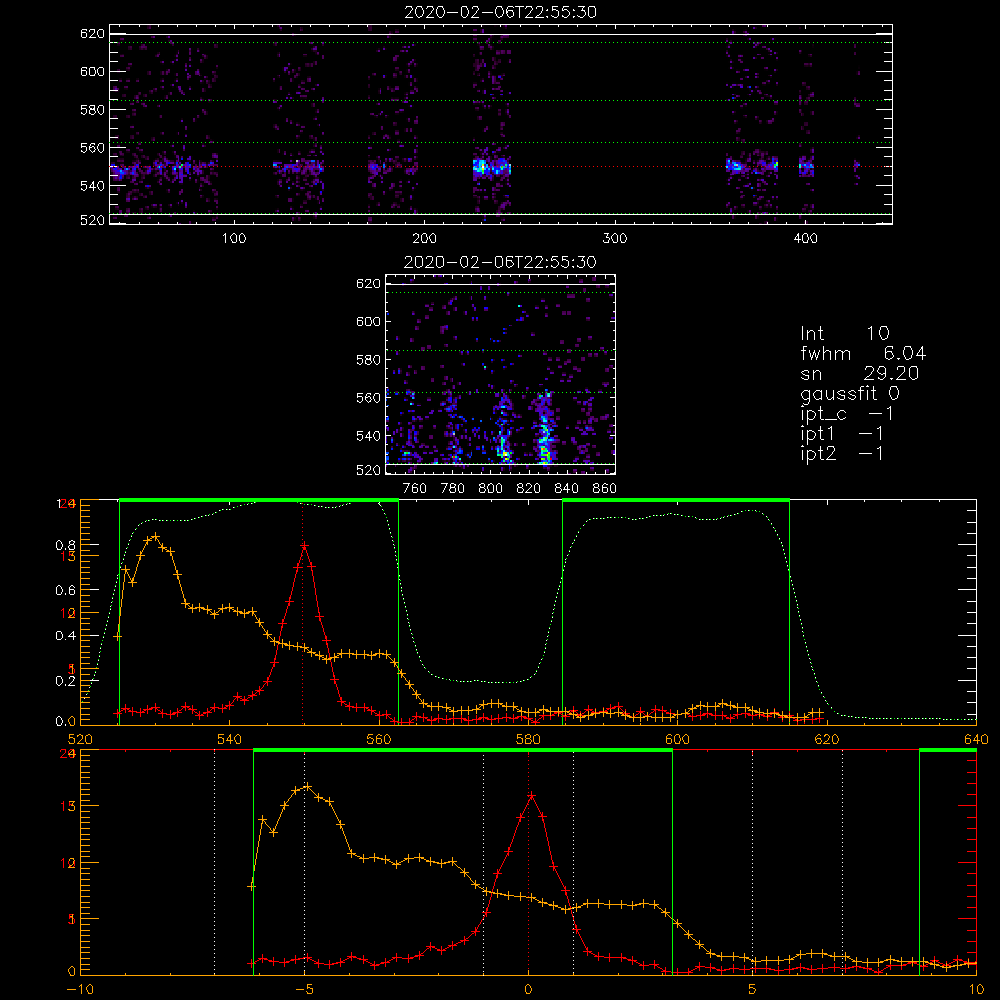Click x-axis label 200 on top spectrogram
The image size is (1000, 1000).
(424, 239)
